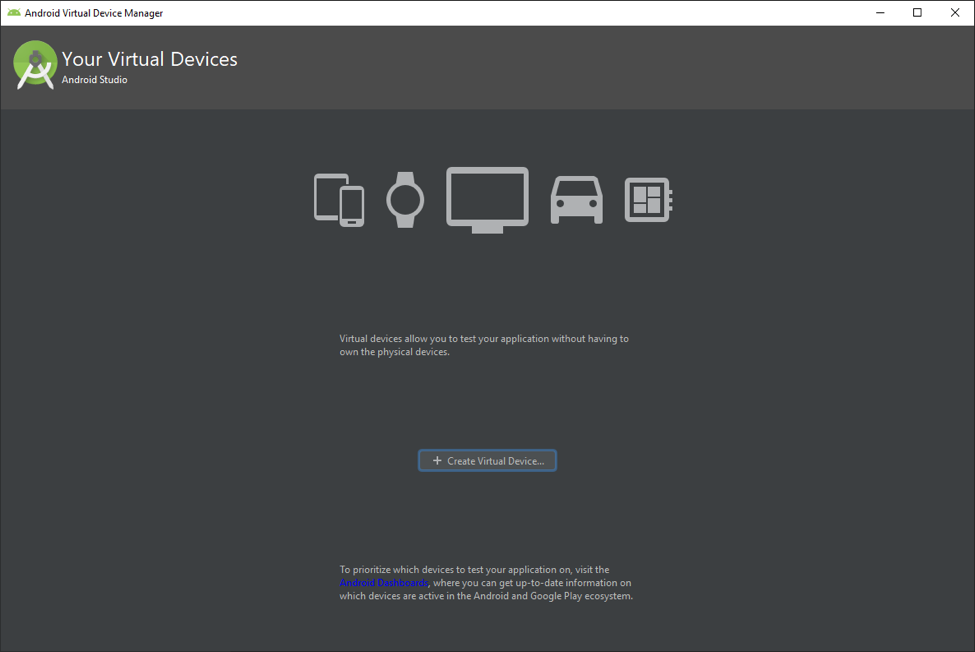Screen dimensions: 975x652
Task: Click the 'Android Studio' subtitle text
Action: (95, 80)
